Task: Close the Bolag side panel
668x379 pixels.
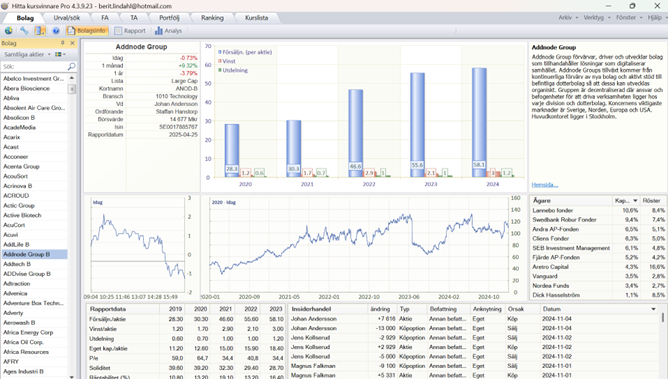Action: [72, 43]
